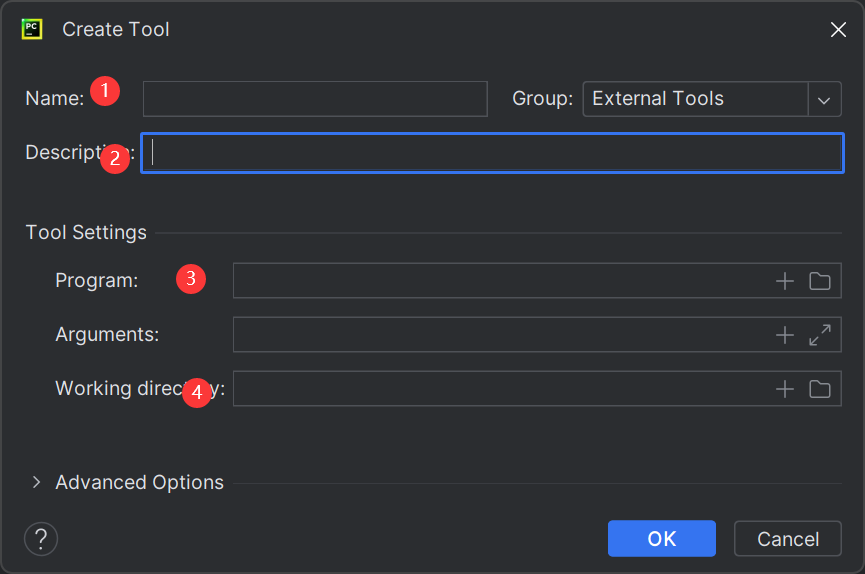
Task: Open the Group dropdown arrow
Action: 824,99
